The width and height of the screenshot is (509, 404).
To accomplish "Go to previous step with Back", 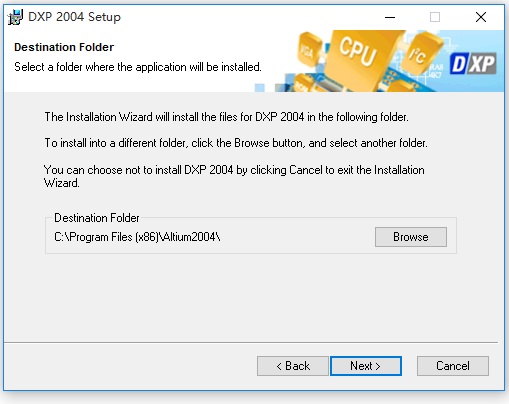I will (x=293, y=366).
